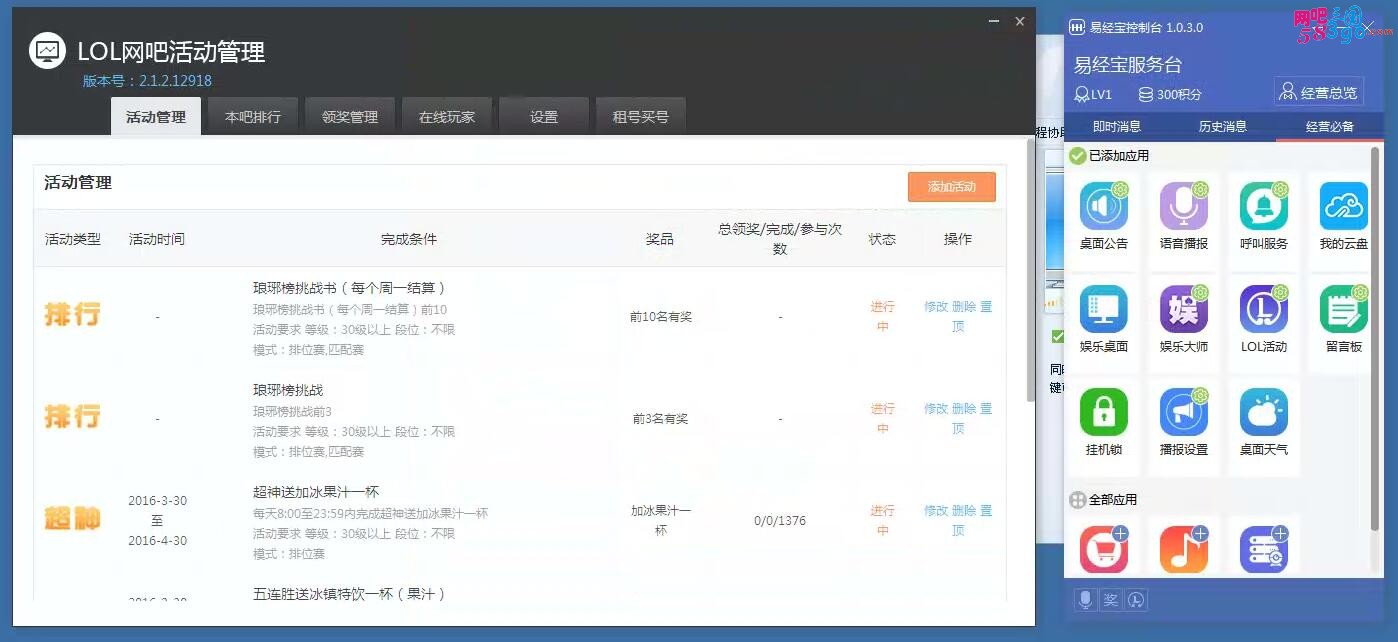The image size is (1398, 642).
Task: Open the 语音播报 microphone app
Action: (x=1184, y=207)
